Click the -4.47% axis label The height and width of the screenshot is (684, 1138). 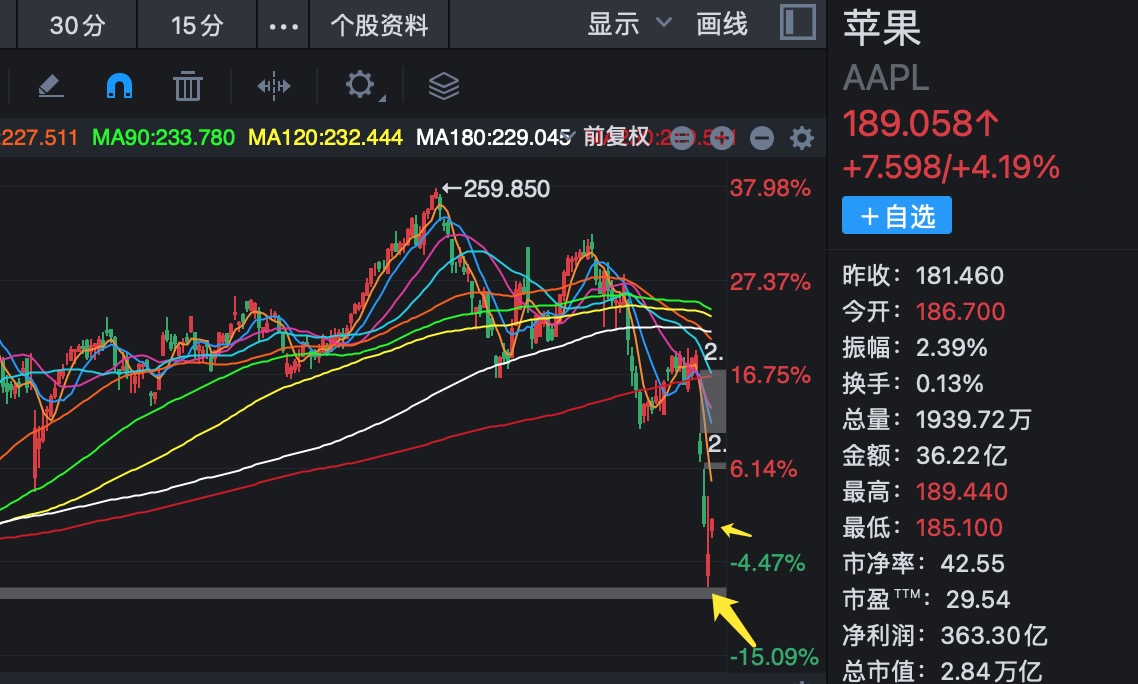click(768, 563)
